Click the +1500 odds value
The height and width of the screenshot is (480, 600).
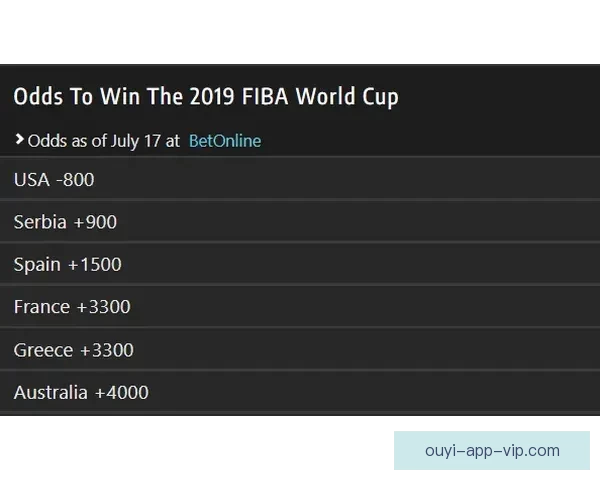click(x=94, y=265)
